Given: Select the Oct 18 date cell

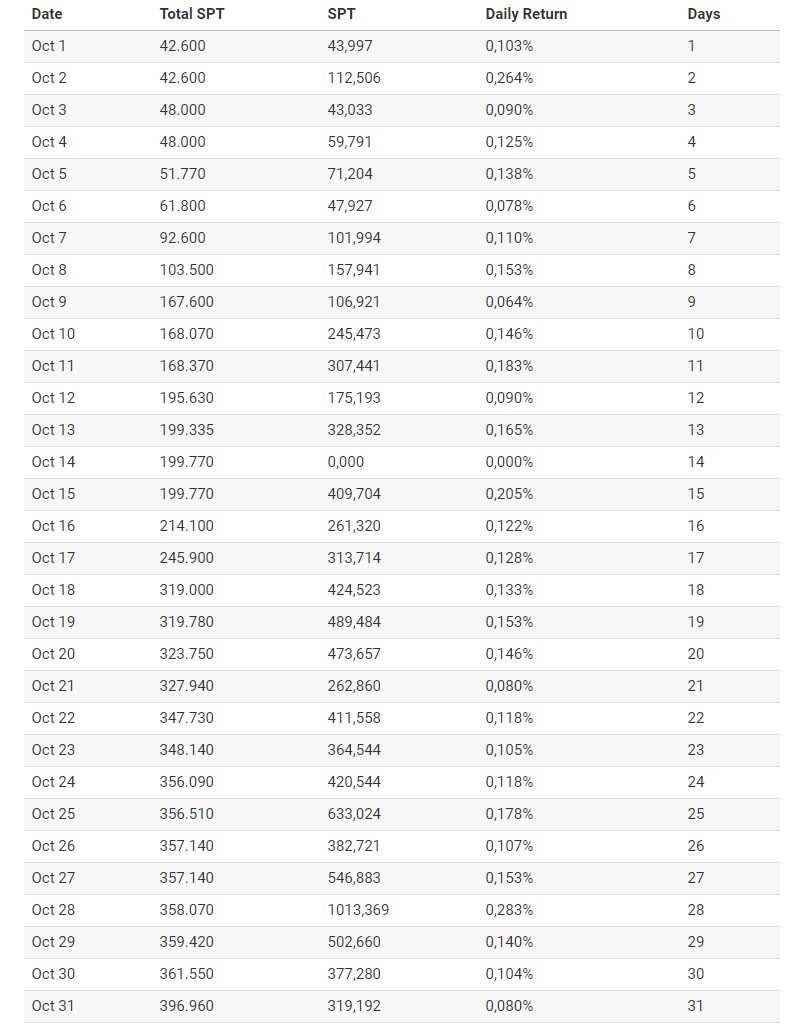Looking at the screenshot, I should tap(53, 590).
